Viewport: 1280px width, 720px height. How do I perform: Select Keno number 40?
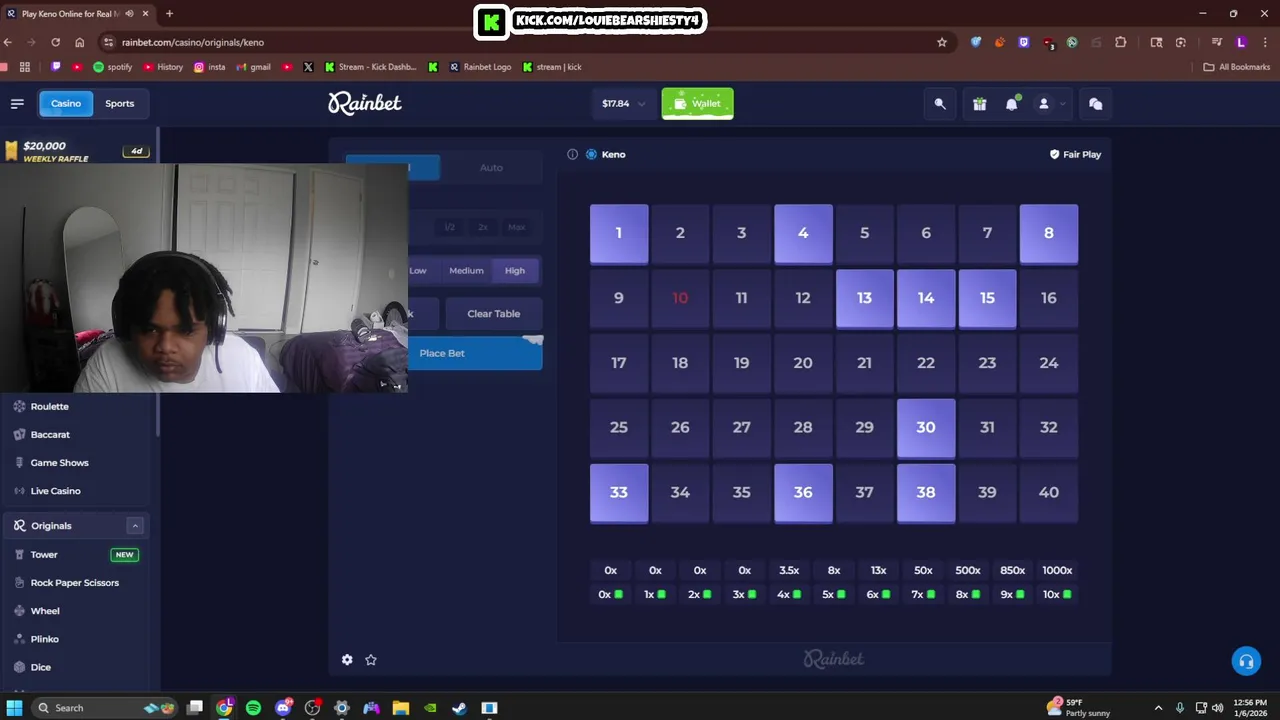coord(1049,492)
